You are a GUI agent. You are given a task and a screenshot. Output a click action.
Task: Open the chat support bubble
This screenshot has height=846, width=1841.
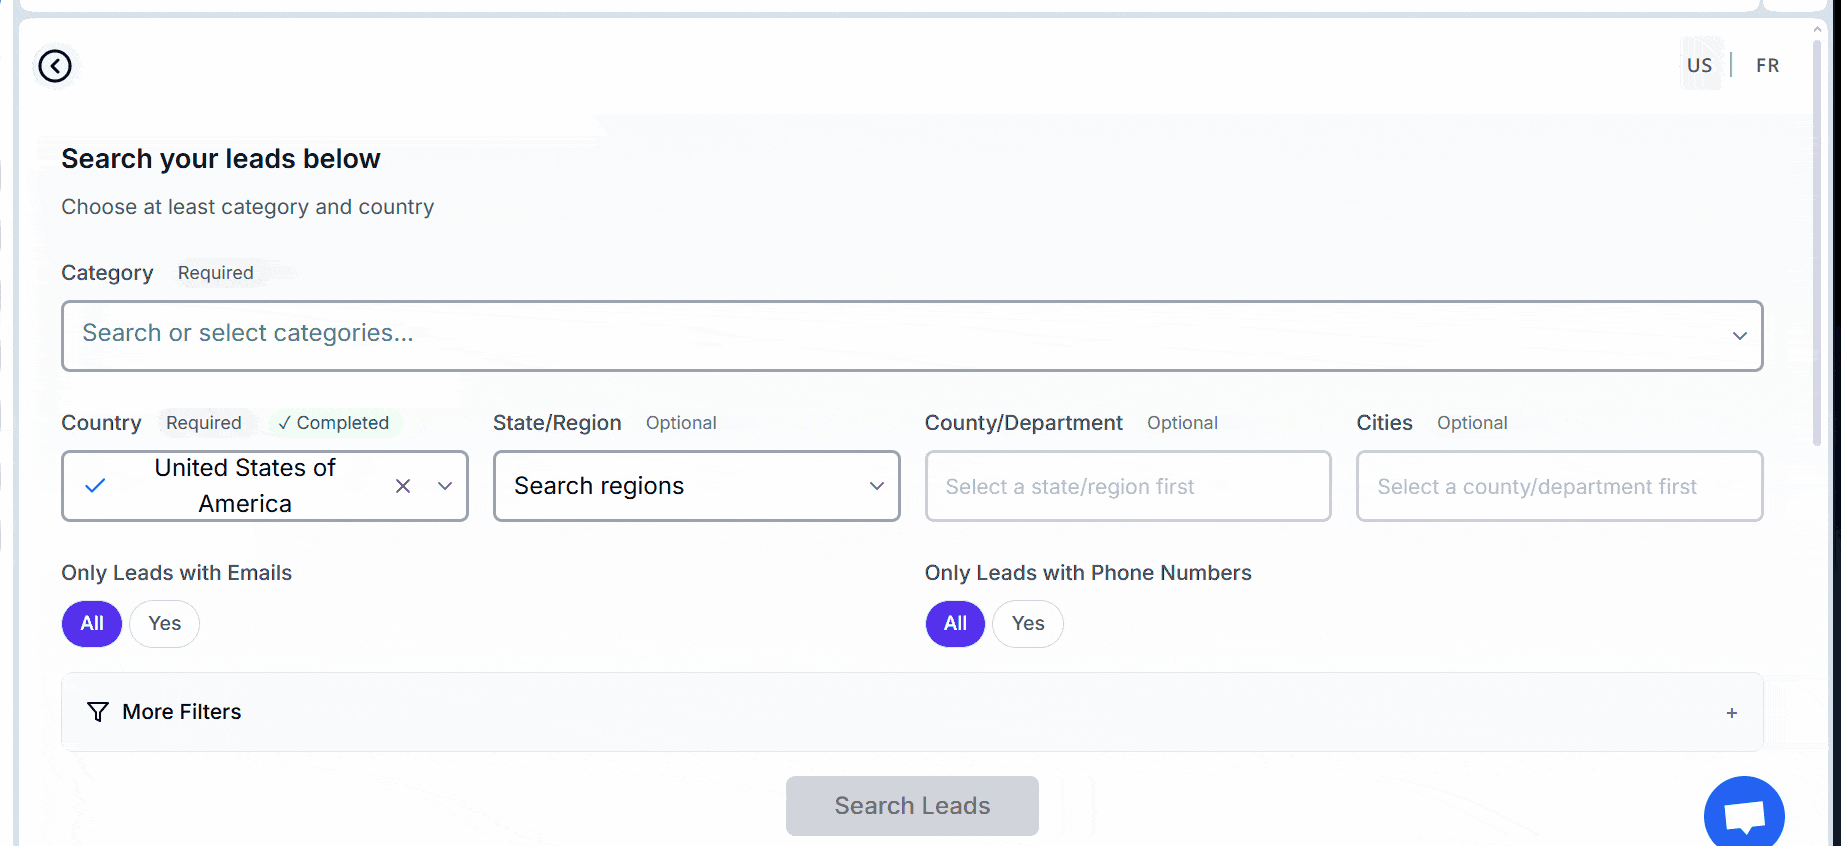(x=1743, y=815)
